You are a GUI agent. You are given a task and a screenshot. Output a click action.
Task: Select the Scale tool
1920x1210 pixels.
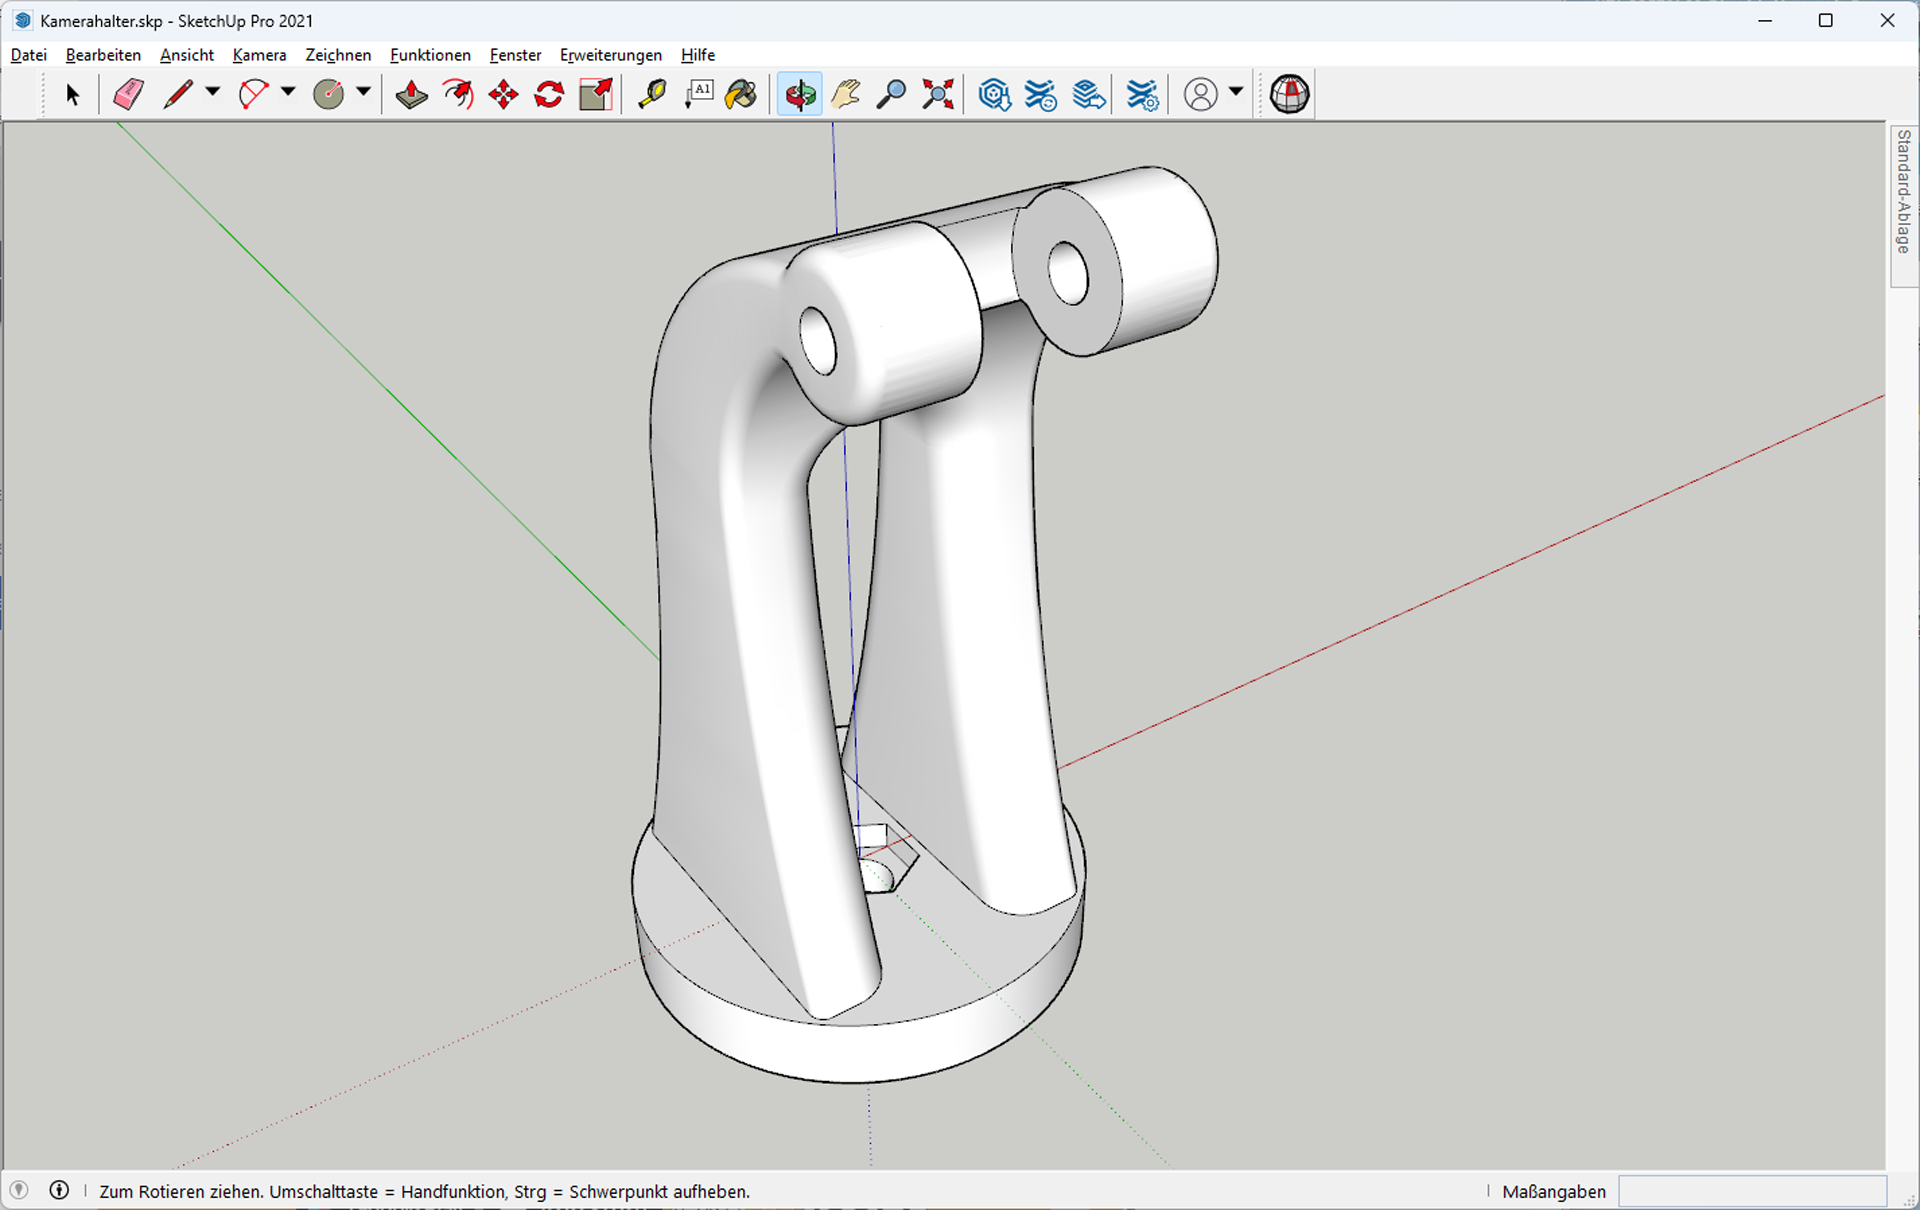tap(596, 95)
